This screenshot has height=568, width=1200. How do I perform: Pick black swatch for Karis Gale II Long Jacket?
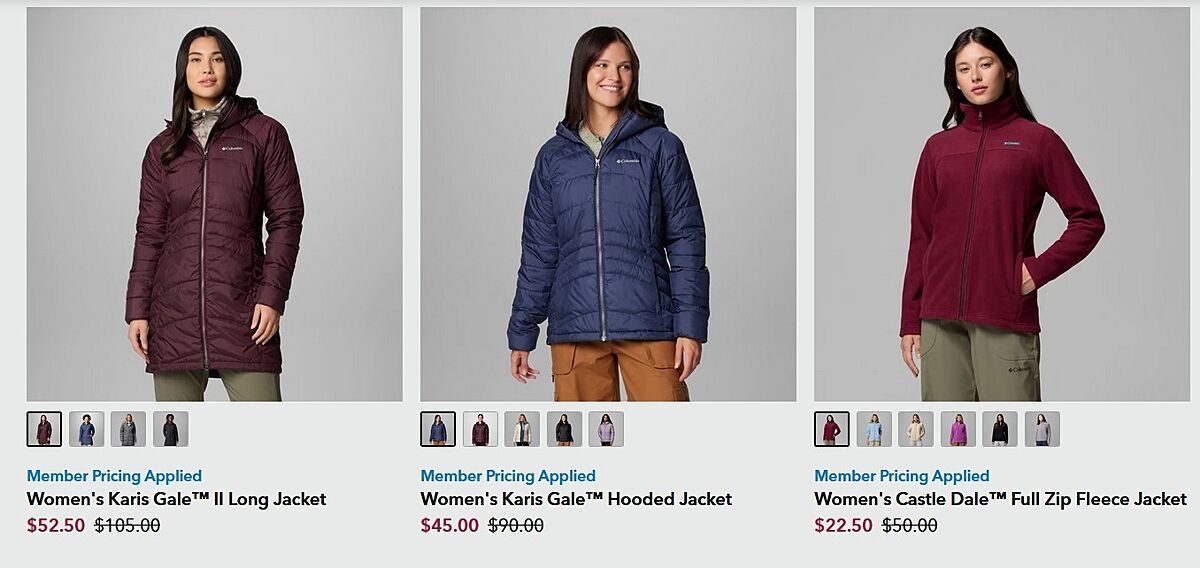click(170, 429)
